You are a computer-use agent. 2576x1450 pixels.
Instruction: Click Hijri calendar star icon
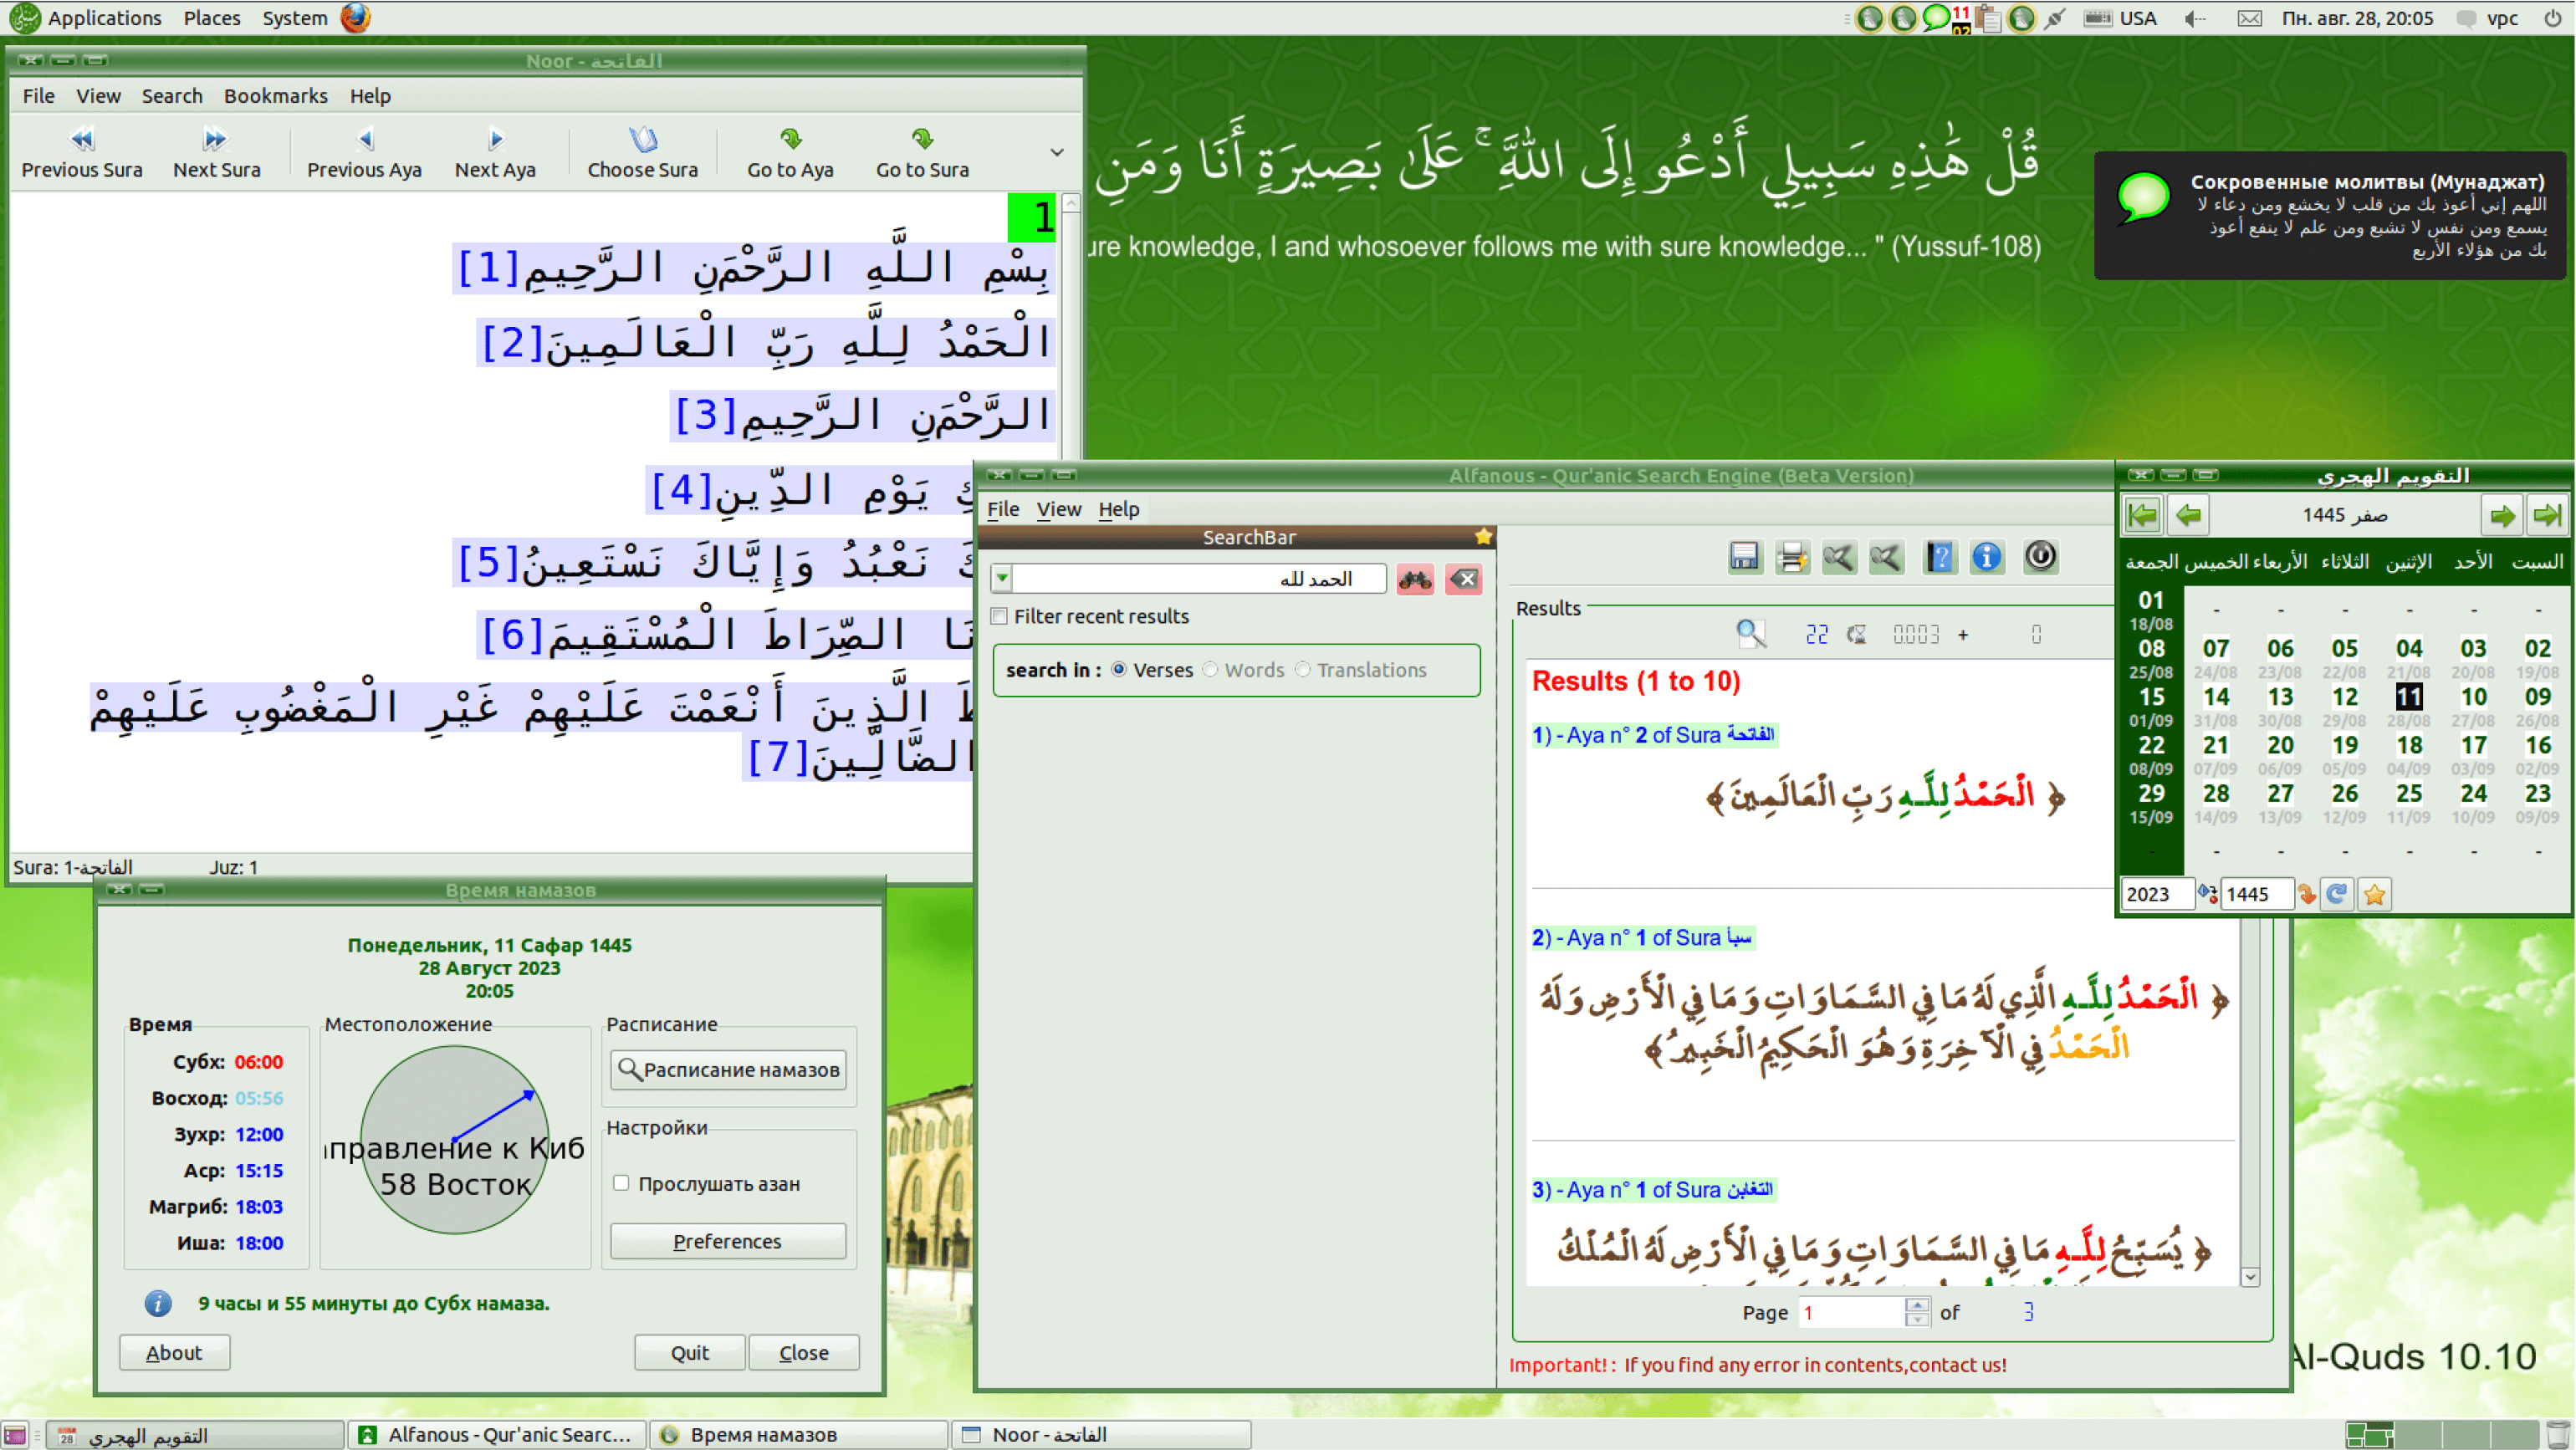point(2374,894)
